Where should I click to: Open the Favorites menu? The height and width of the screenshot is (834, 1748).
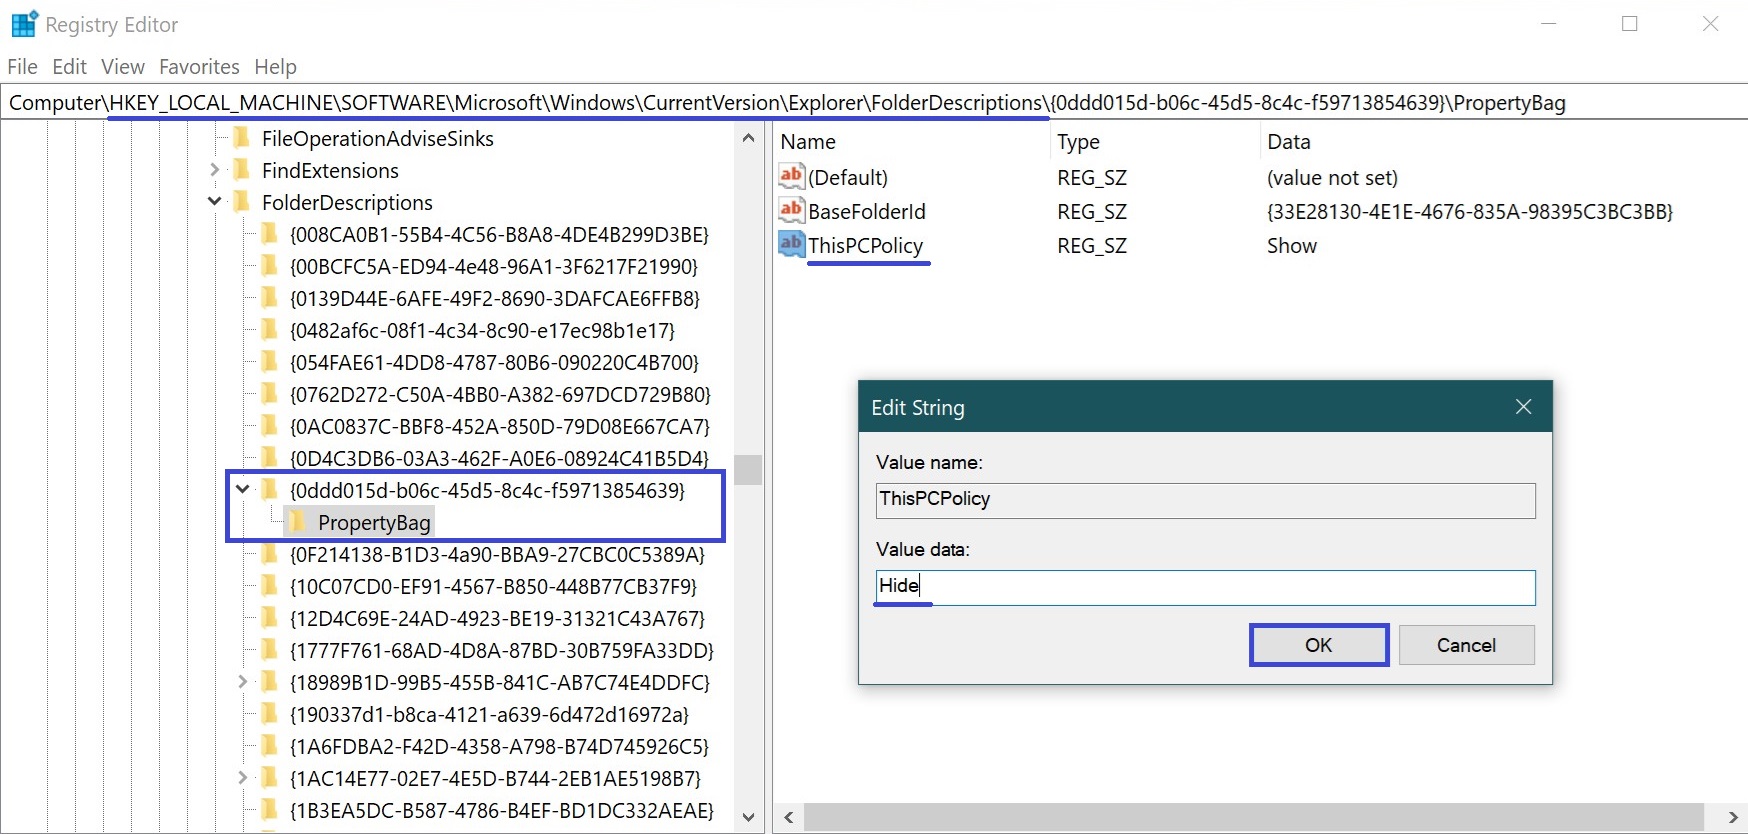coord(200,67)
